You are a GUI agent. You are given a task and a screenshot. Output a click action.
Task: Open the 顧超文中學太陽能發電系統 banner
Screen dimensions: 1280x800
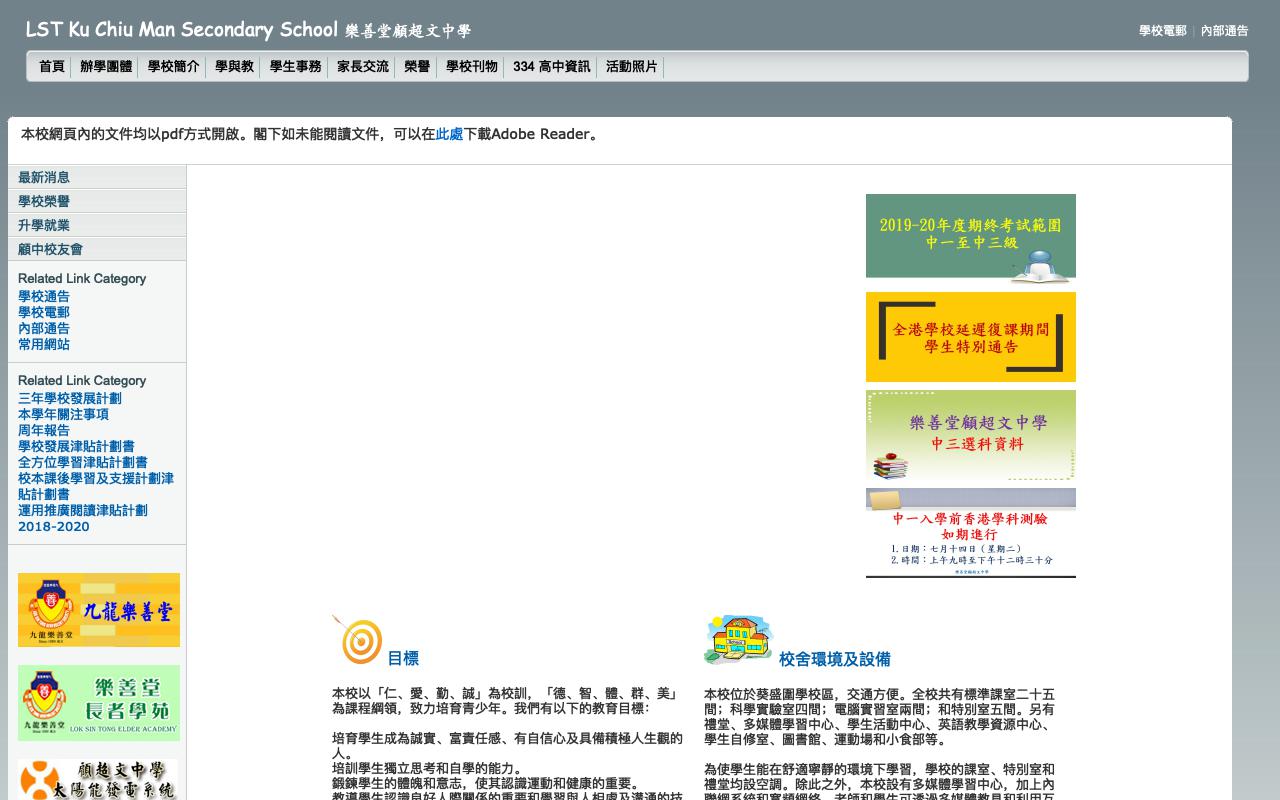[x=99, y=779]
